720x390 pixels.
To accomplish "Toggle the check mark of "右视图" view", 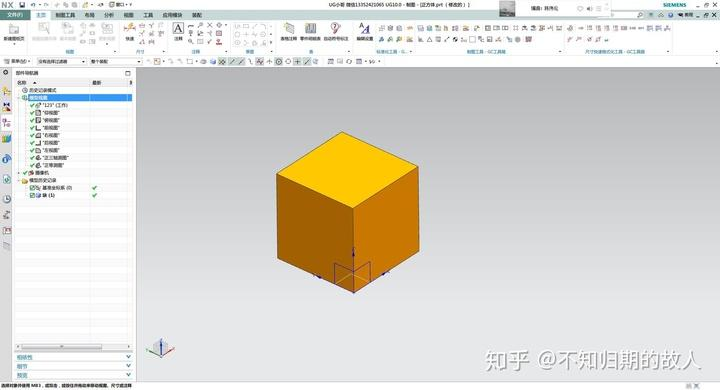I will 32,136.
